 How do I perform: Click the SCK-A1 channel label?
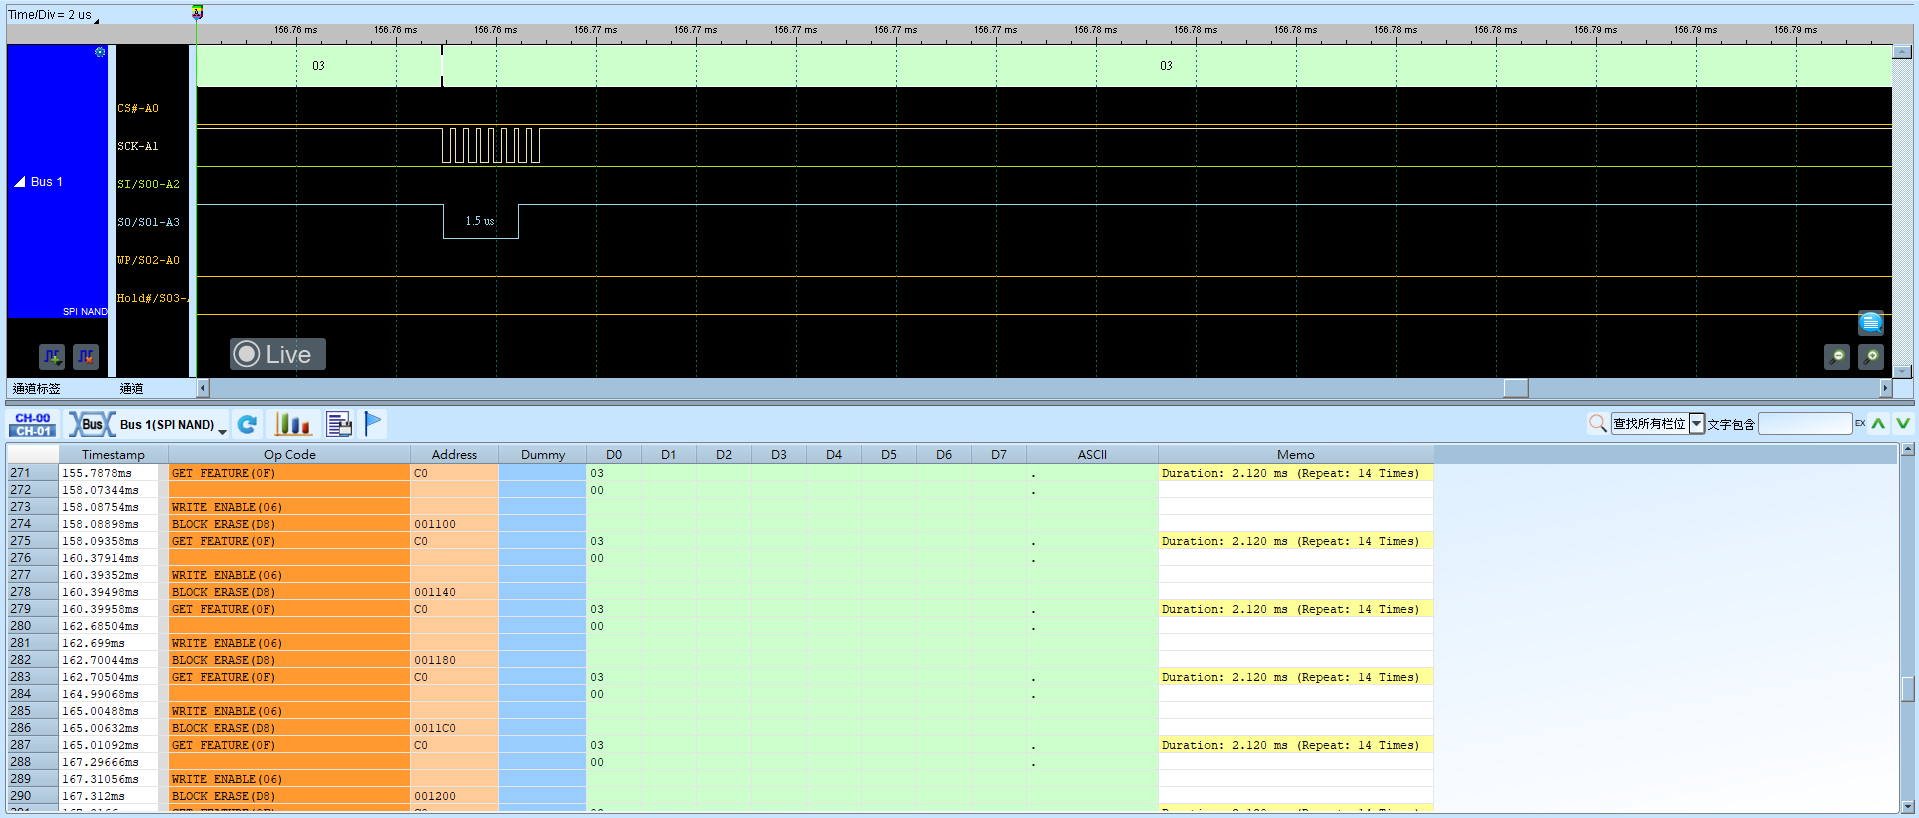[x=138, y=146]
